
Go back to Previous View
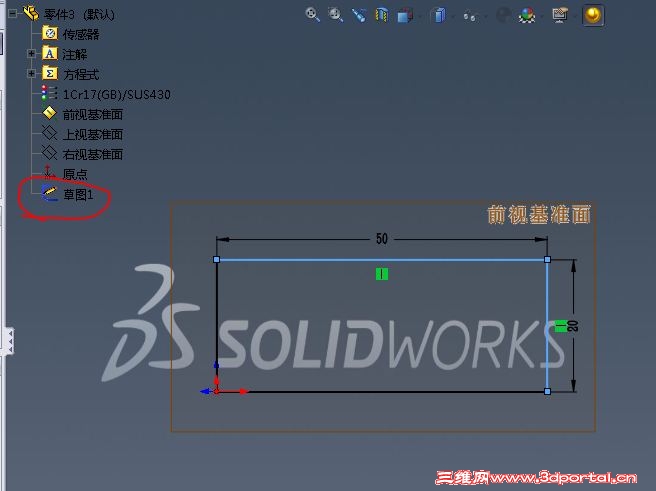[359, 15]
